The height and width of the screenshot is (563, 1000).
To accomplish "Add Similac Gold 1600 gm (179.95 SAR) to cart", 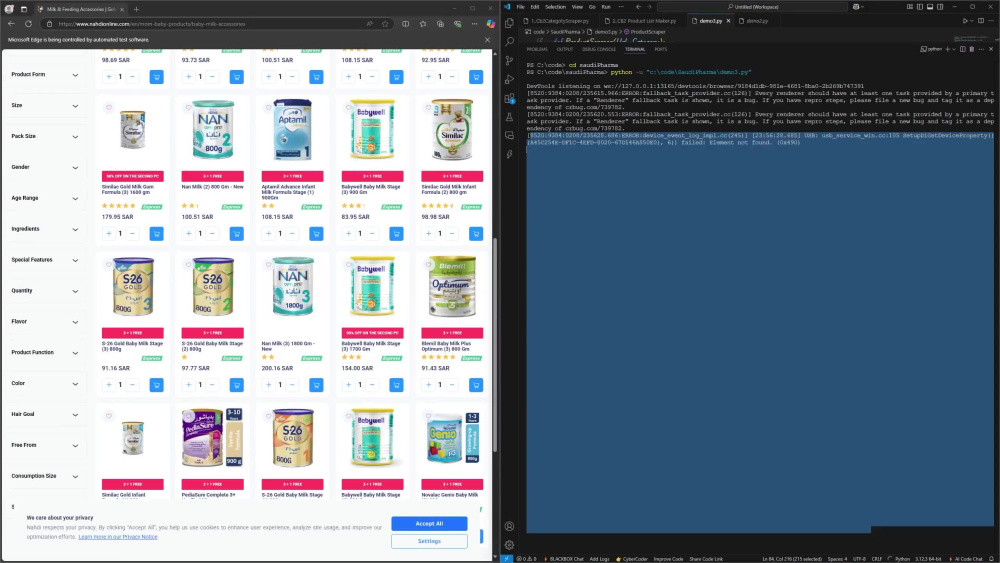I will pyautogui.click(x=156, y=234).
